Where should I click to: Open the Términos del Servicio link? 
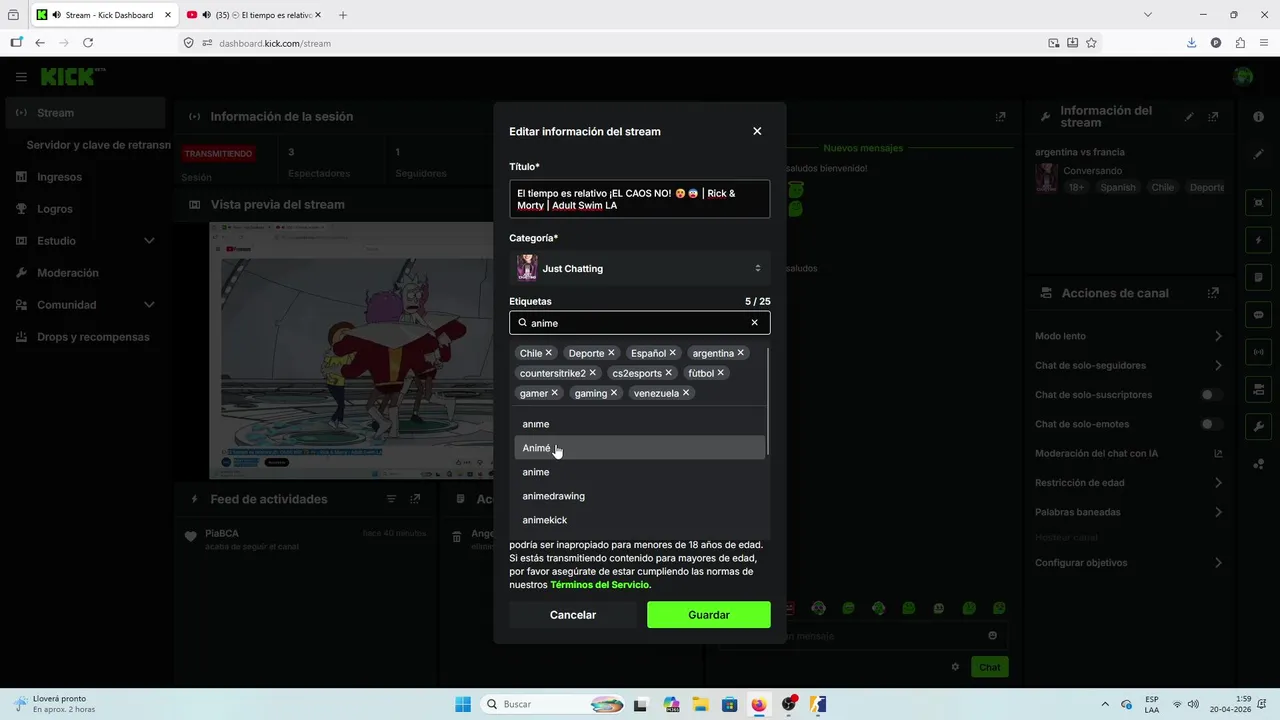click(x=600, y=585)
